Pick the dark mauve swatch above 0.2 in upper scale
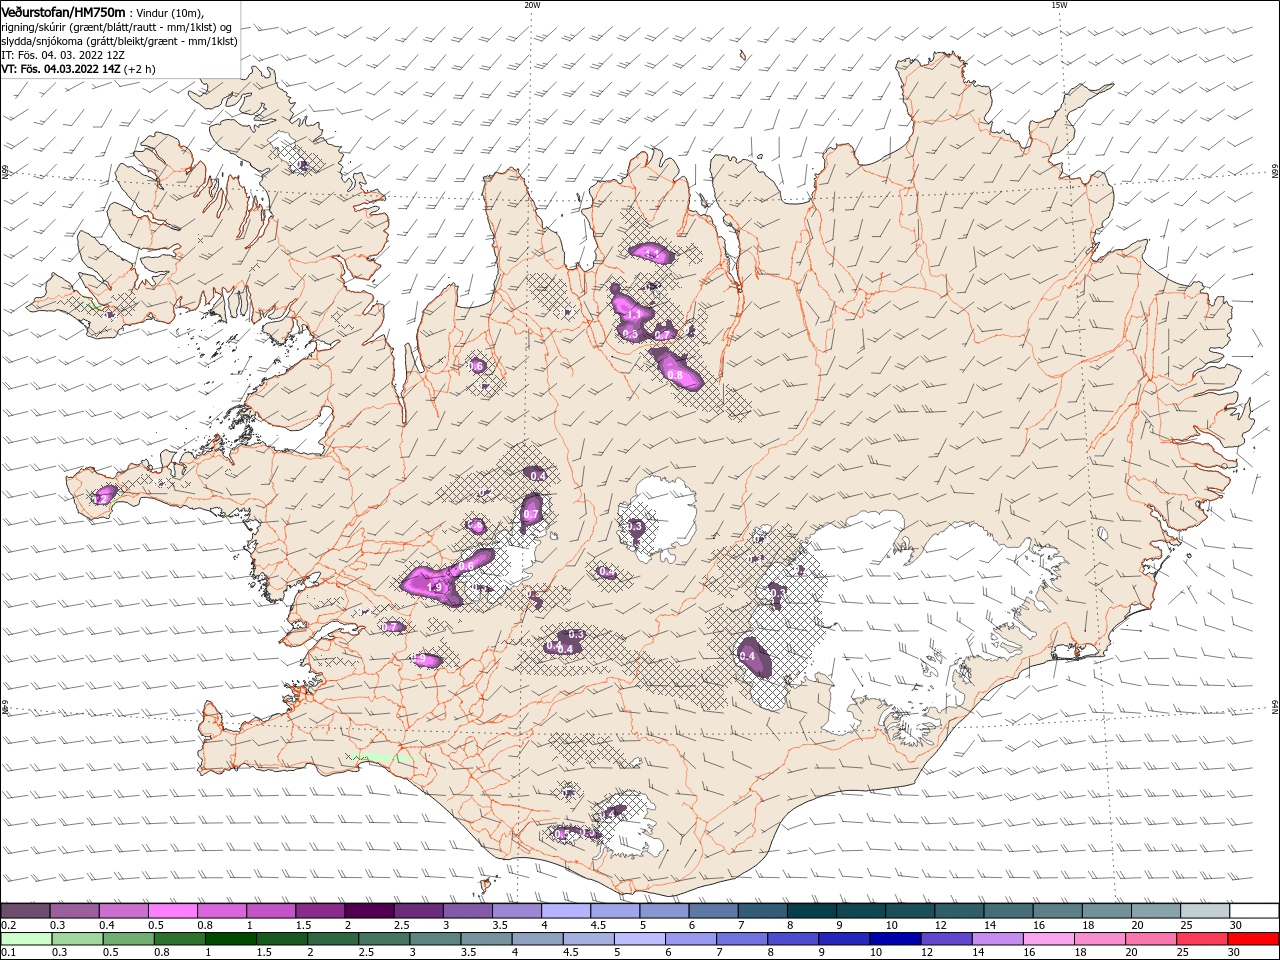The width and height of the screenshot is (1280, 960). click(x=25, y=911)
